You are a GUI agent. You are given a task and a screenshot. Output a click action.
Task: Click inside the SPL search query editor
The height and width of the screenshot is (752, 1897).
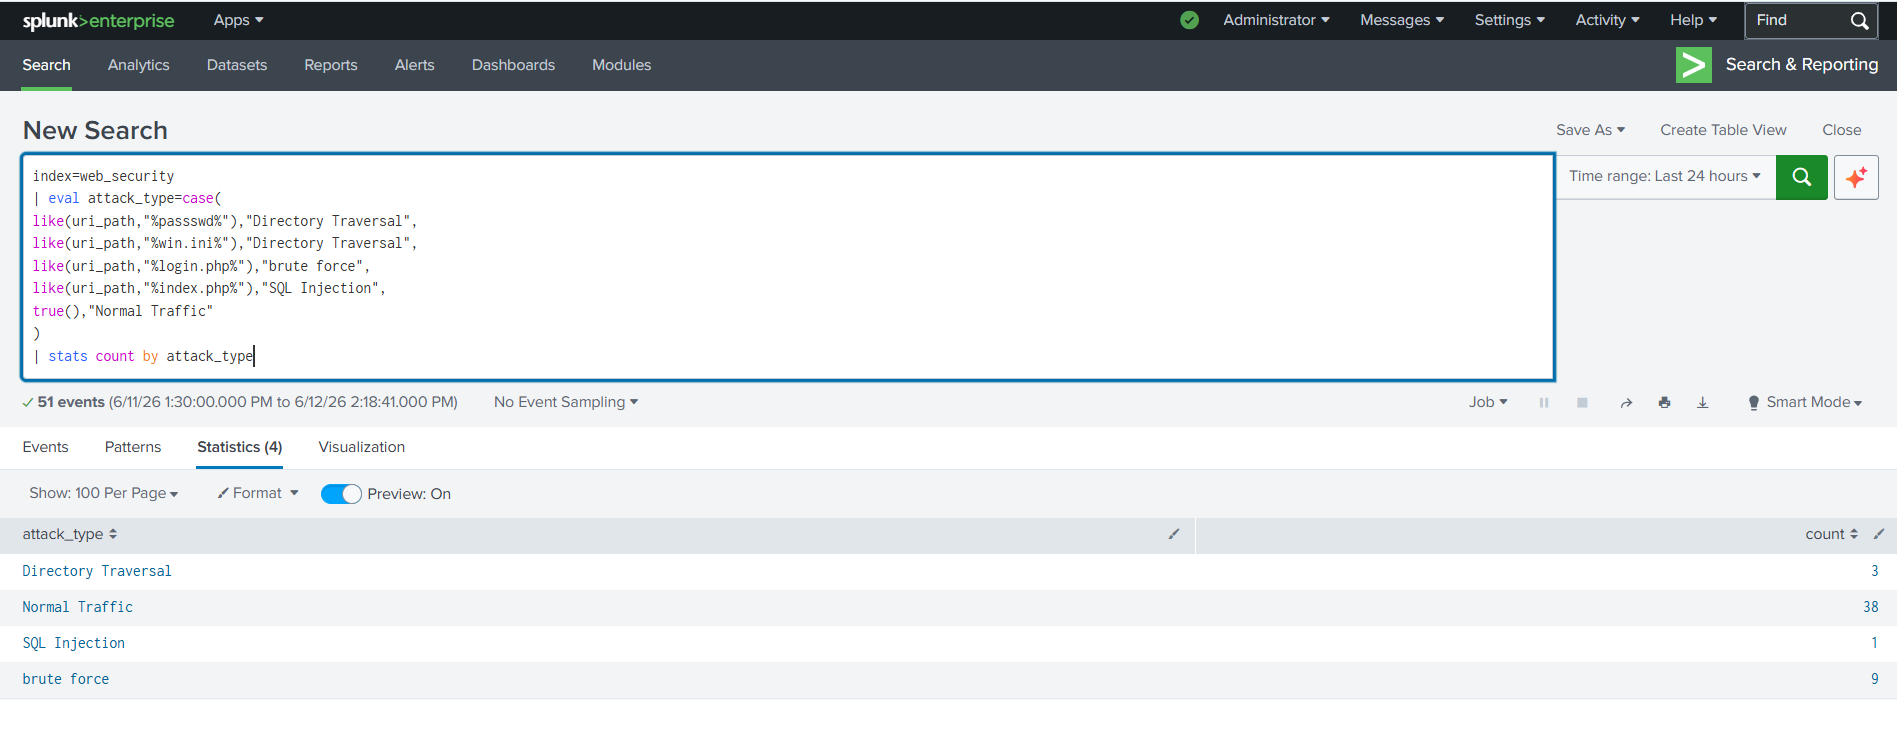788,266
